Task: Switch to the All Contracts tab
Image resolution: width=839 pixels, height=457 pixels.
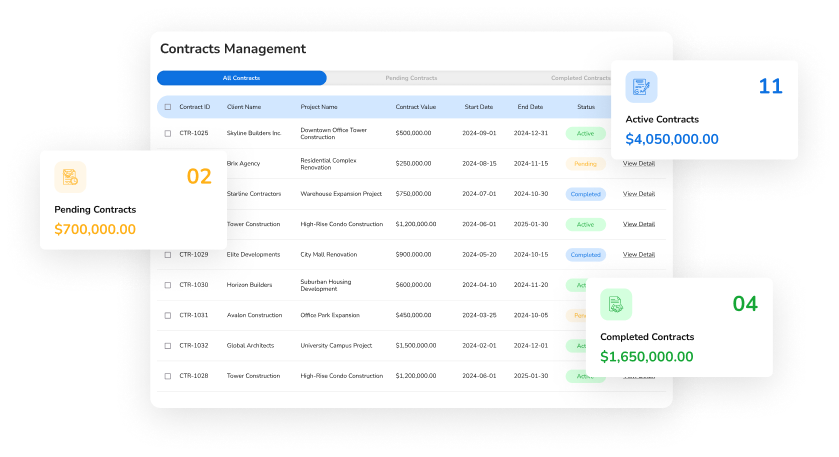Action: 241,78
